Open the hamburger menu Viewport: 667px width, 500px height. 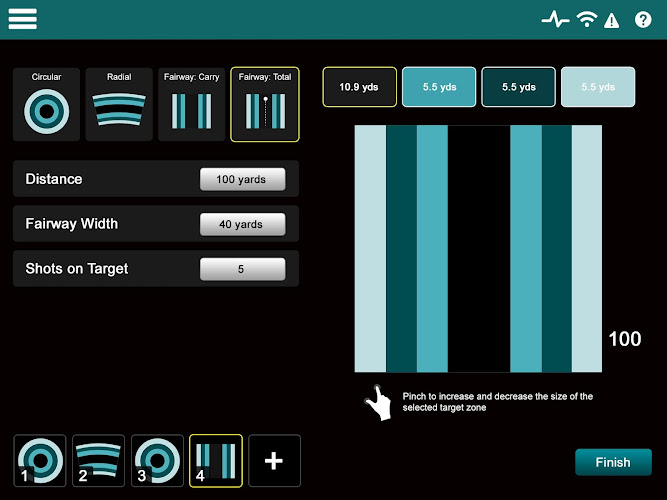23,19
